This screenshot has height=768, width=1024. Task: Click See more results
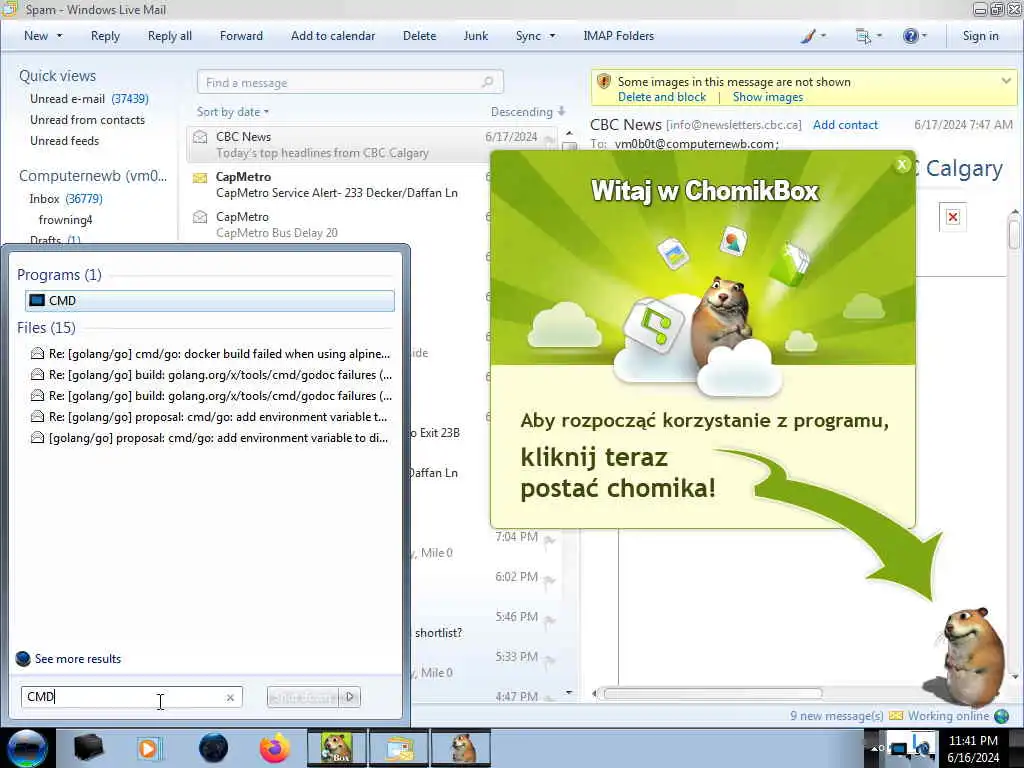pos(78,659)
